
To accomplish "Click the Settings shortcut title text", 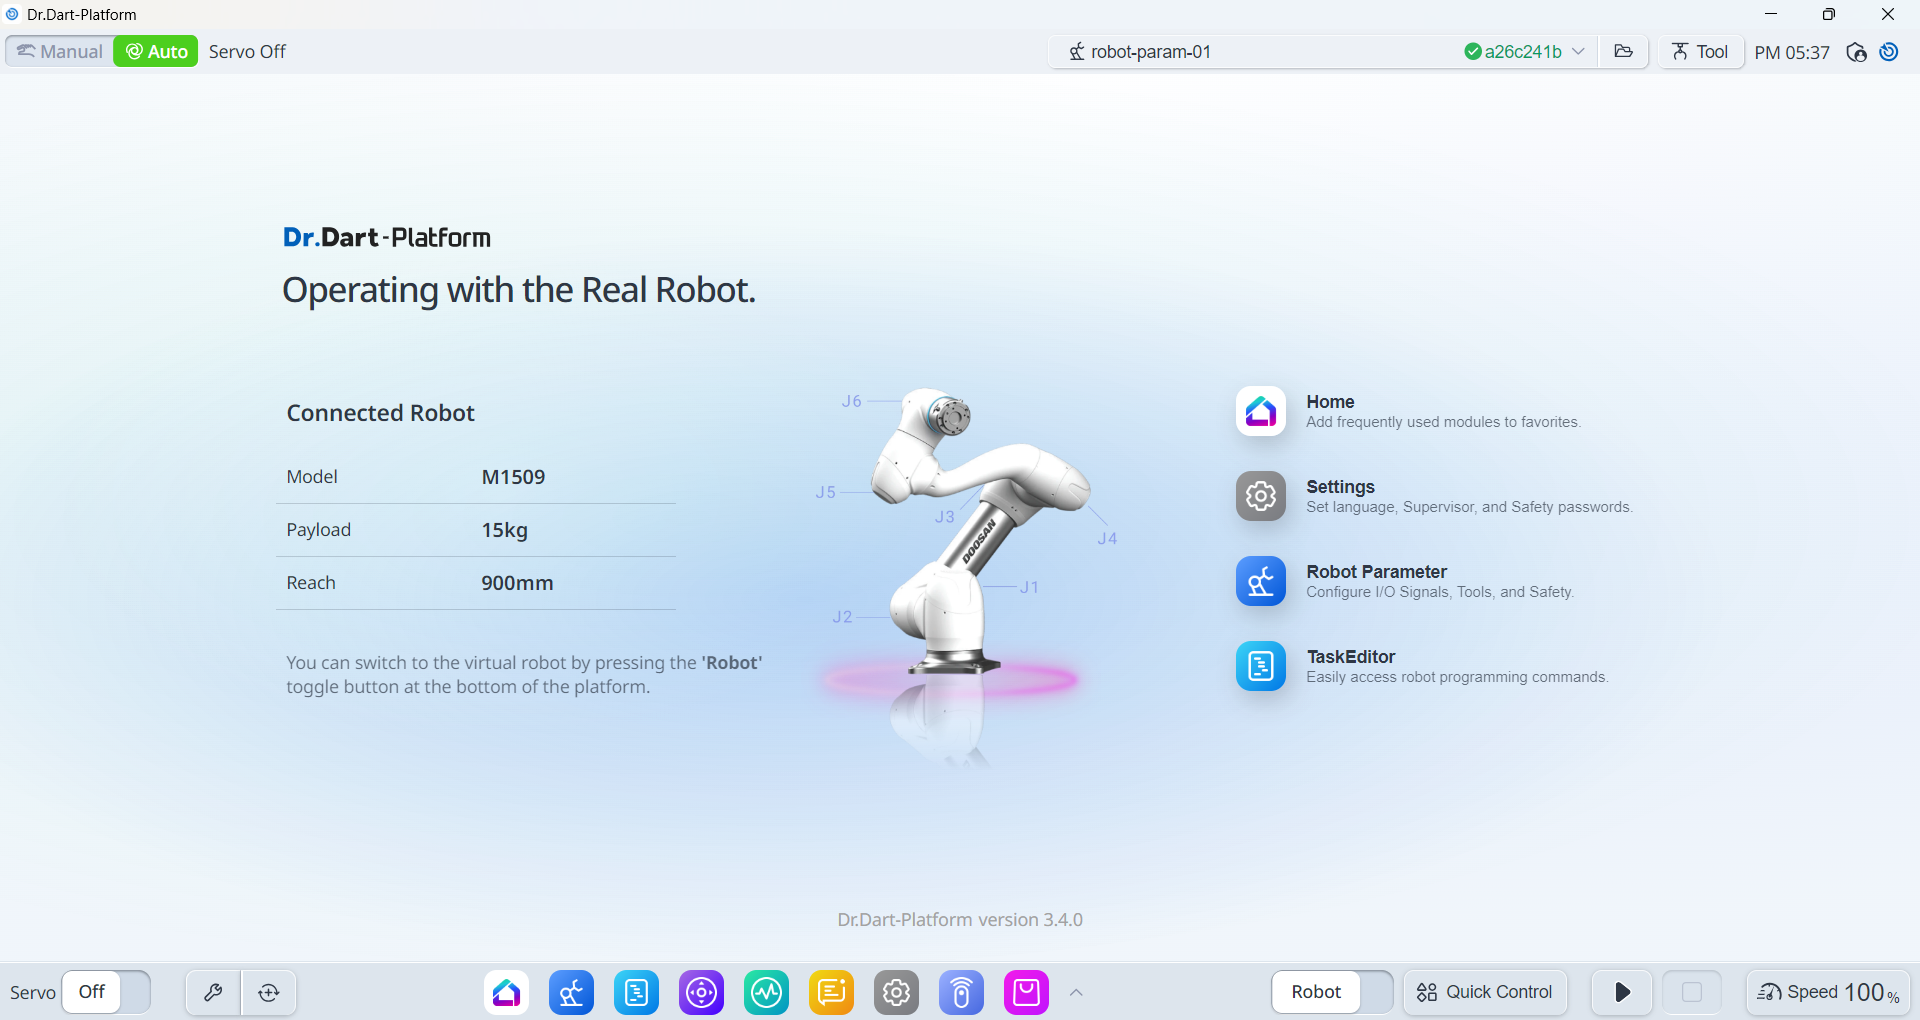I will click(x=1340, y=486).
